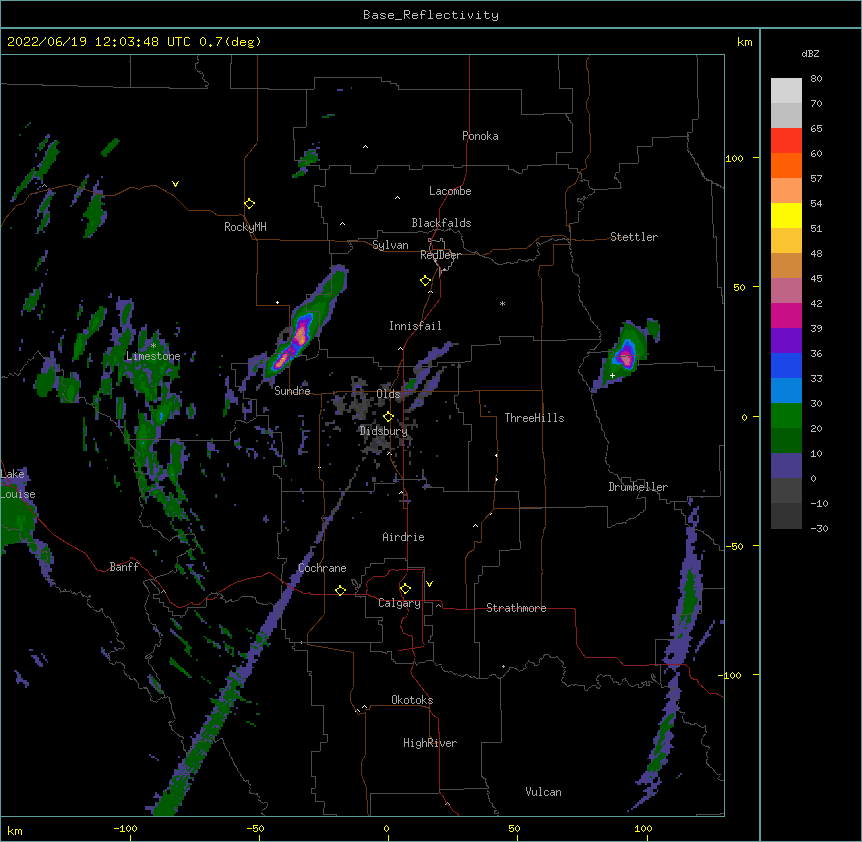Click the Cochrane label

coord(322,568)
